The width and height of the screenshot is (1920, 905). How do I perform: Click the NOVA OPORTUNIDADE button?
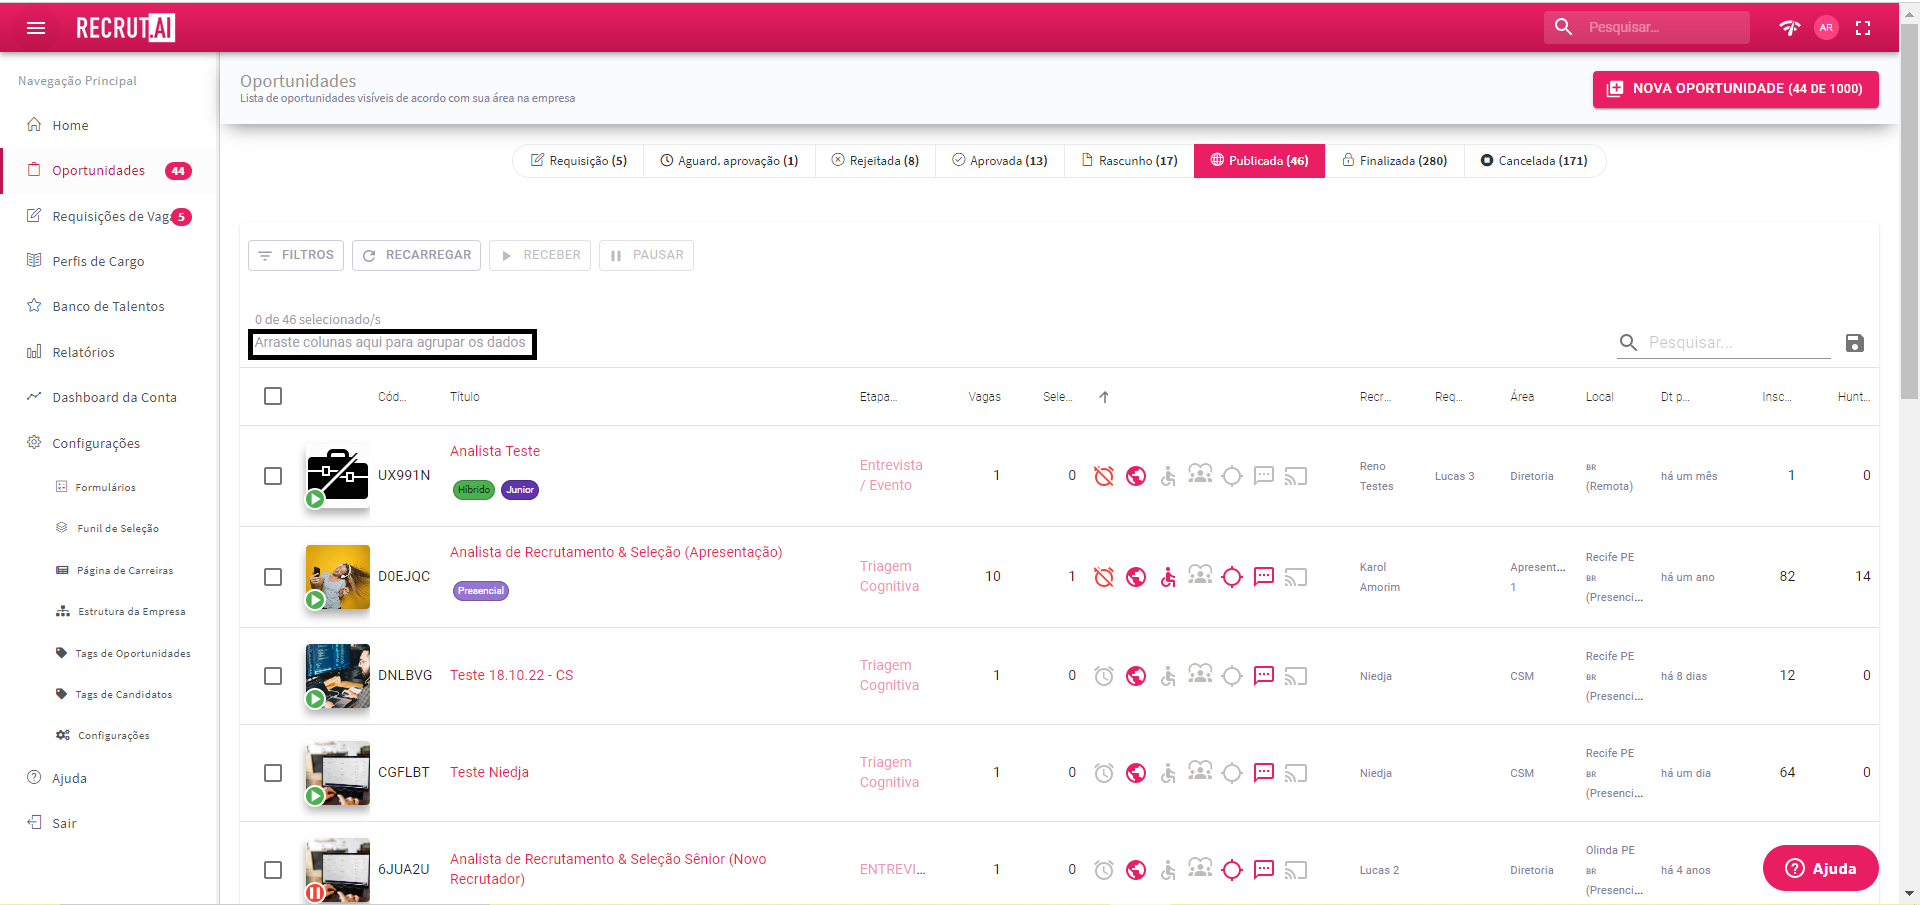[x=1735, y=89]
